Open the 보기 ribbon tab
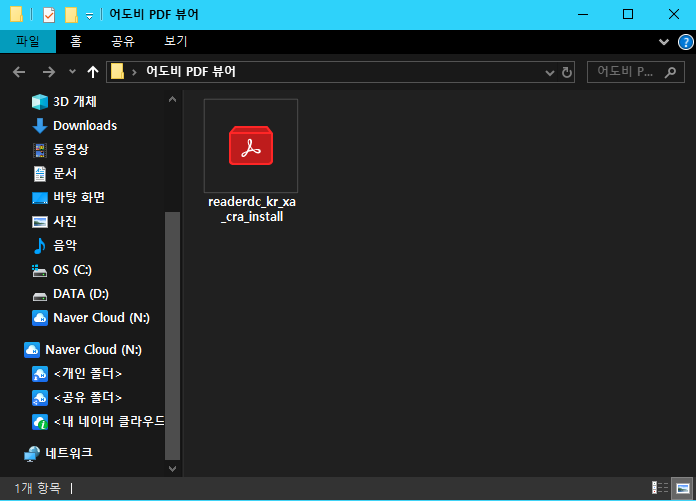 [x=176, y=42]
